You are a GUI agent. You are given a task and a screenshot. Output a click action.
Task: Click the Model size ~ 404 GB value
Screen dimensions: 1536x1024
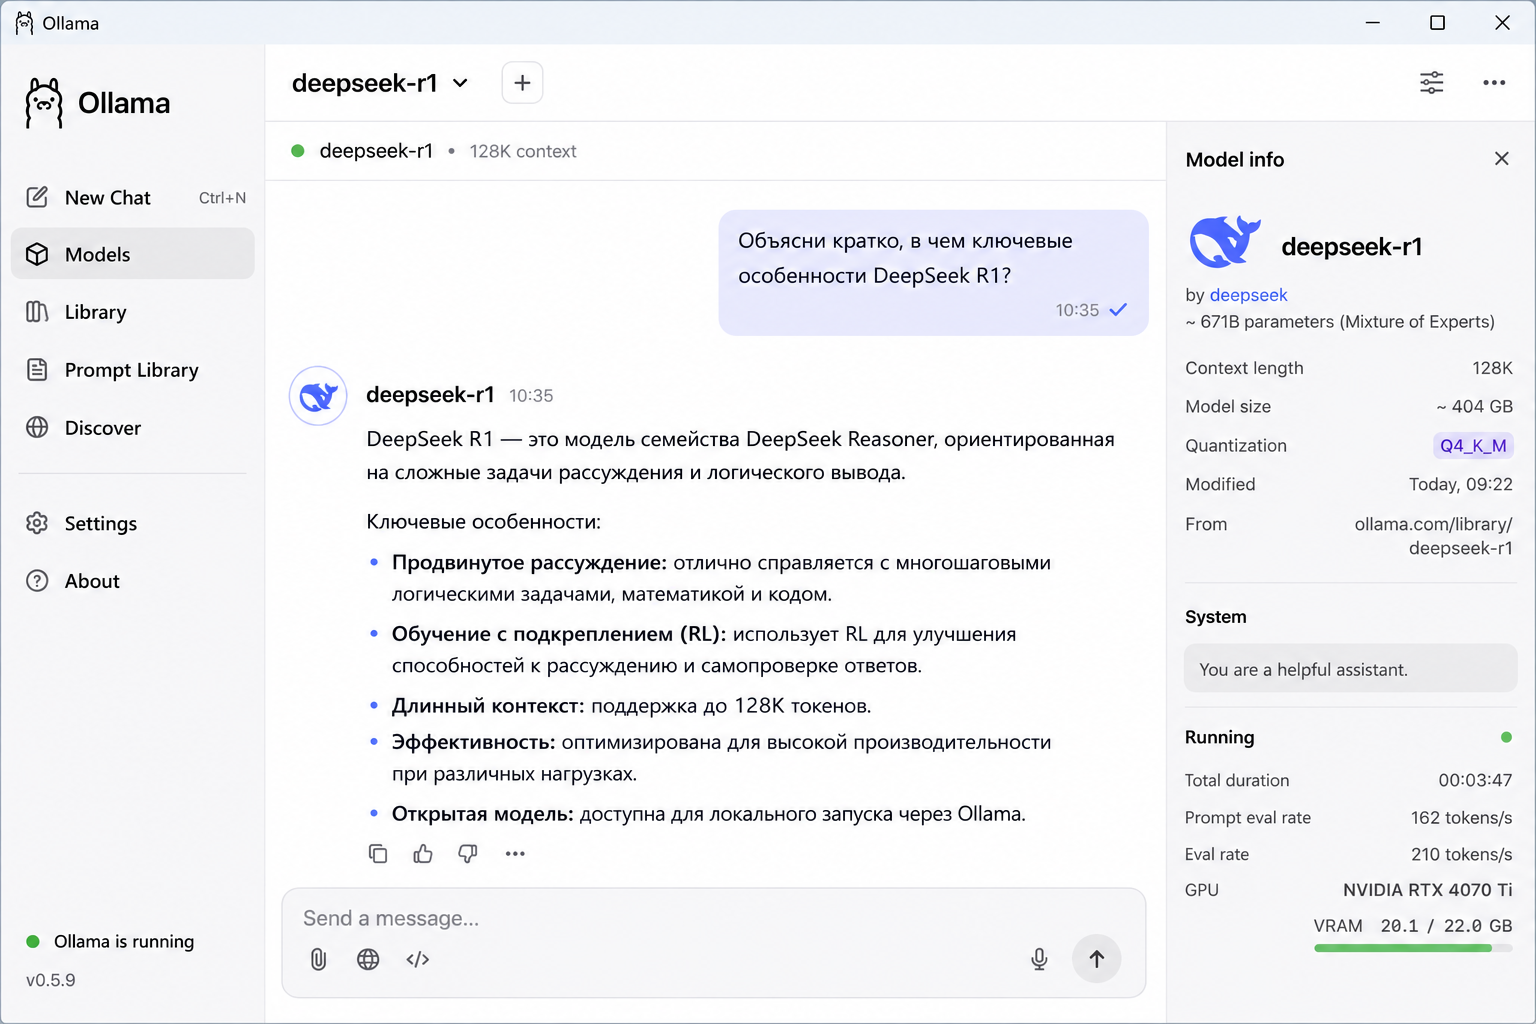coord(1474,406)
